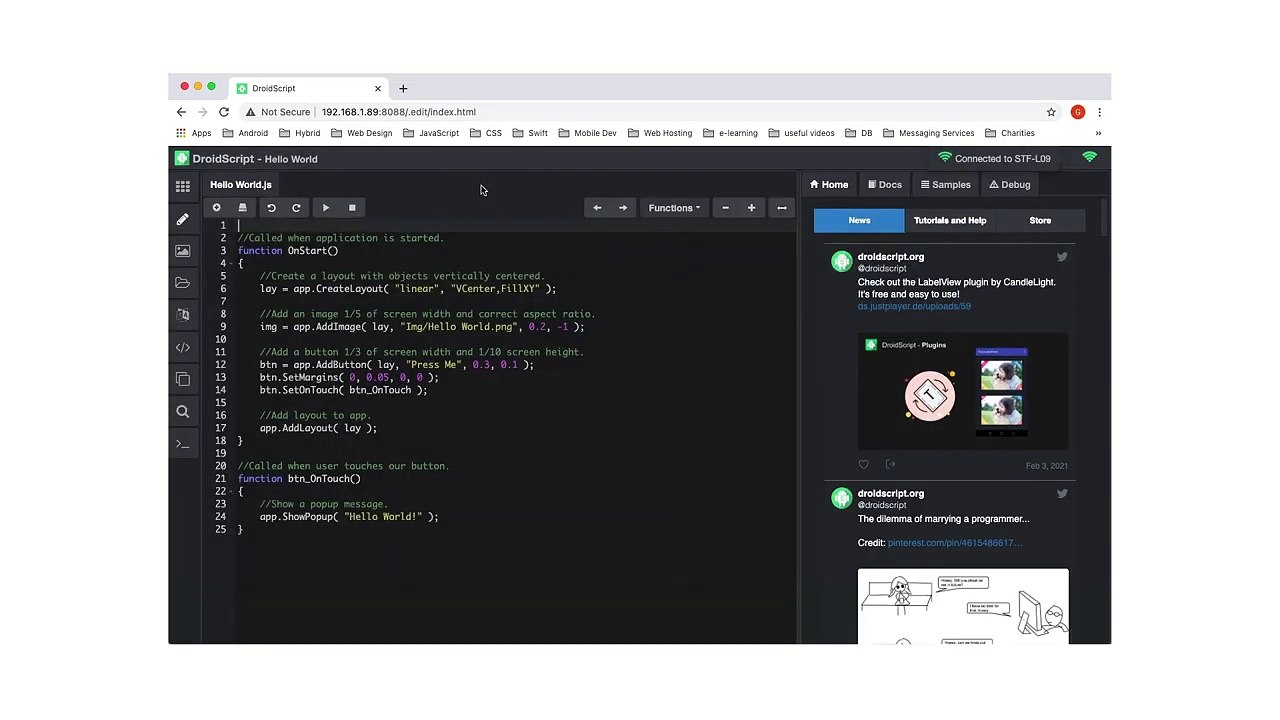Switch to the Home tab

point(829,185)
